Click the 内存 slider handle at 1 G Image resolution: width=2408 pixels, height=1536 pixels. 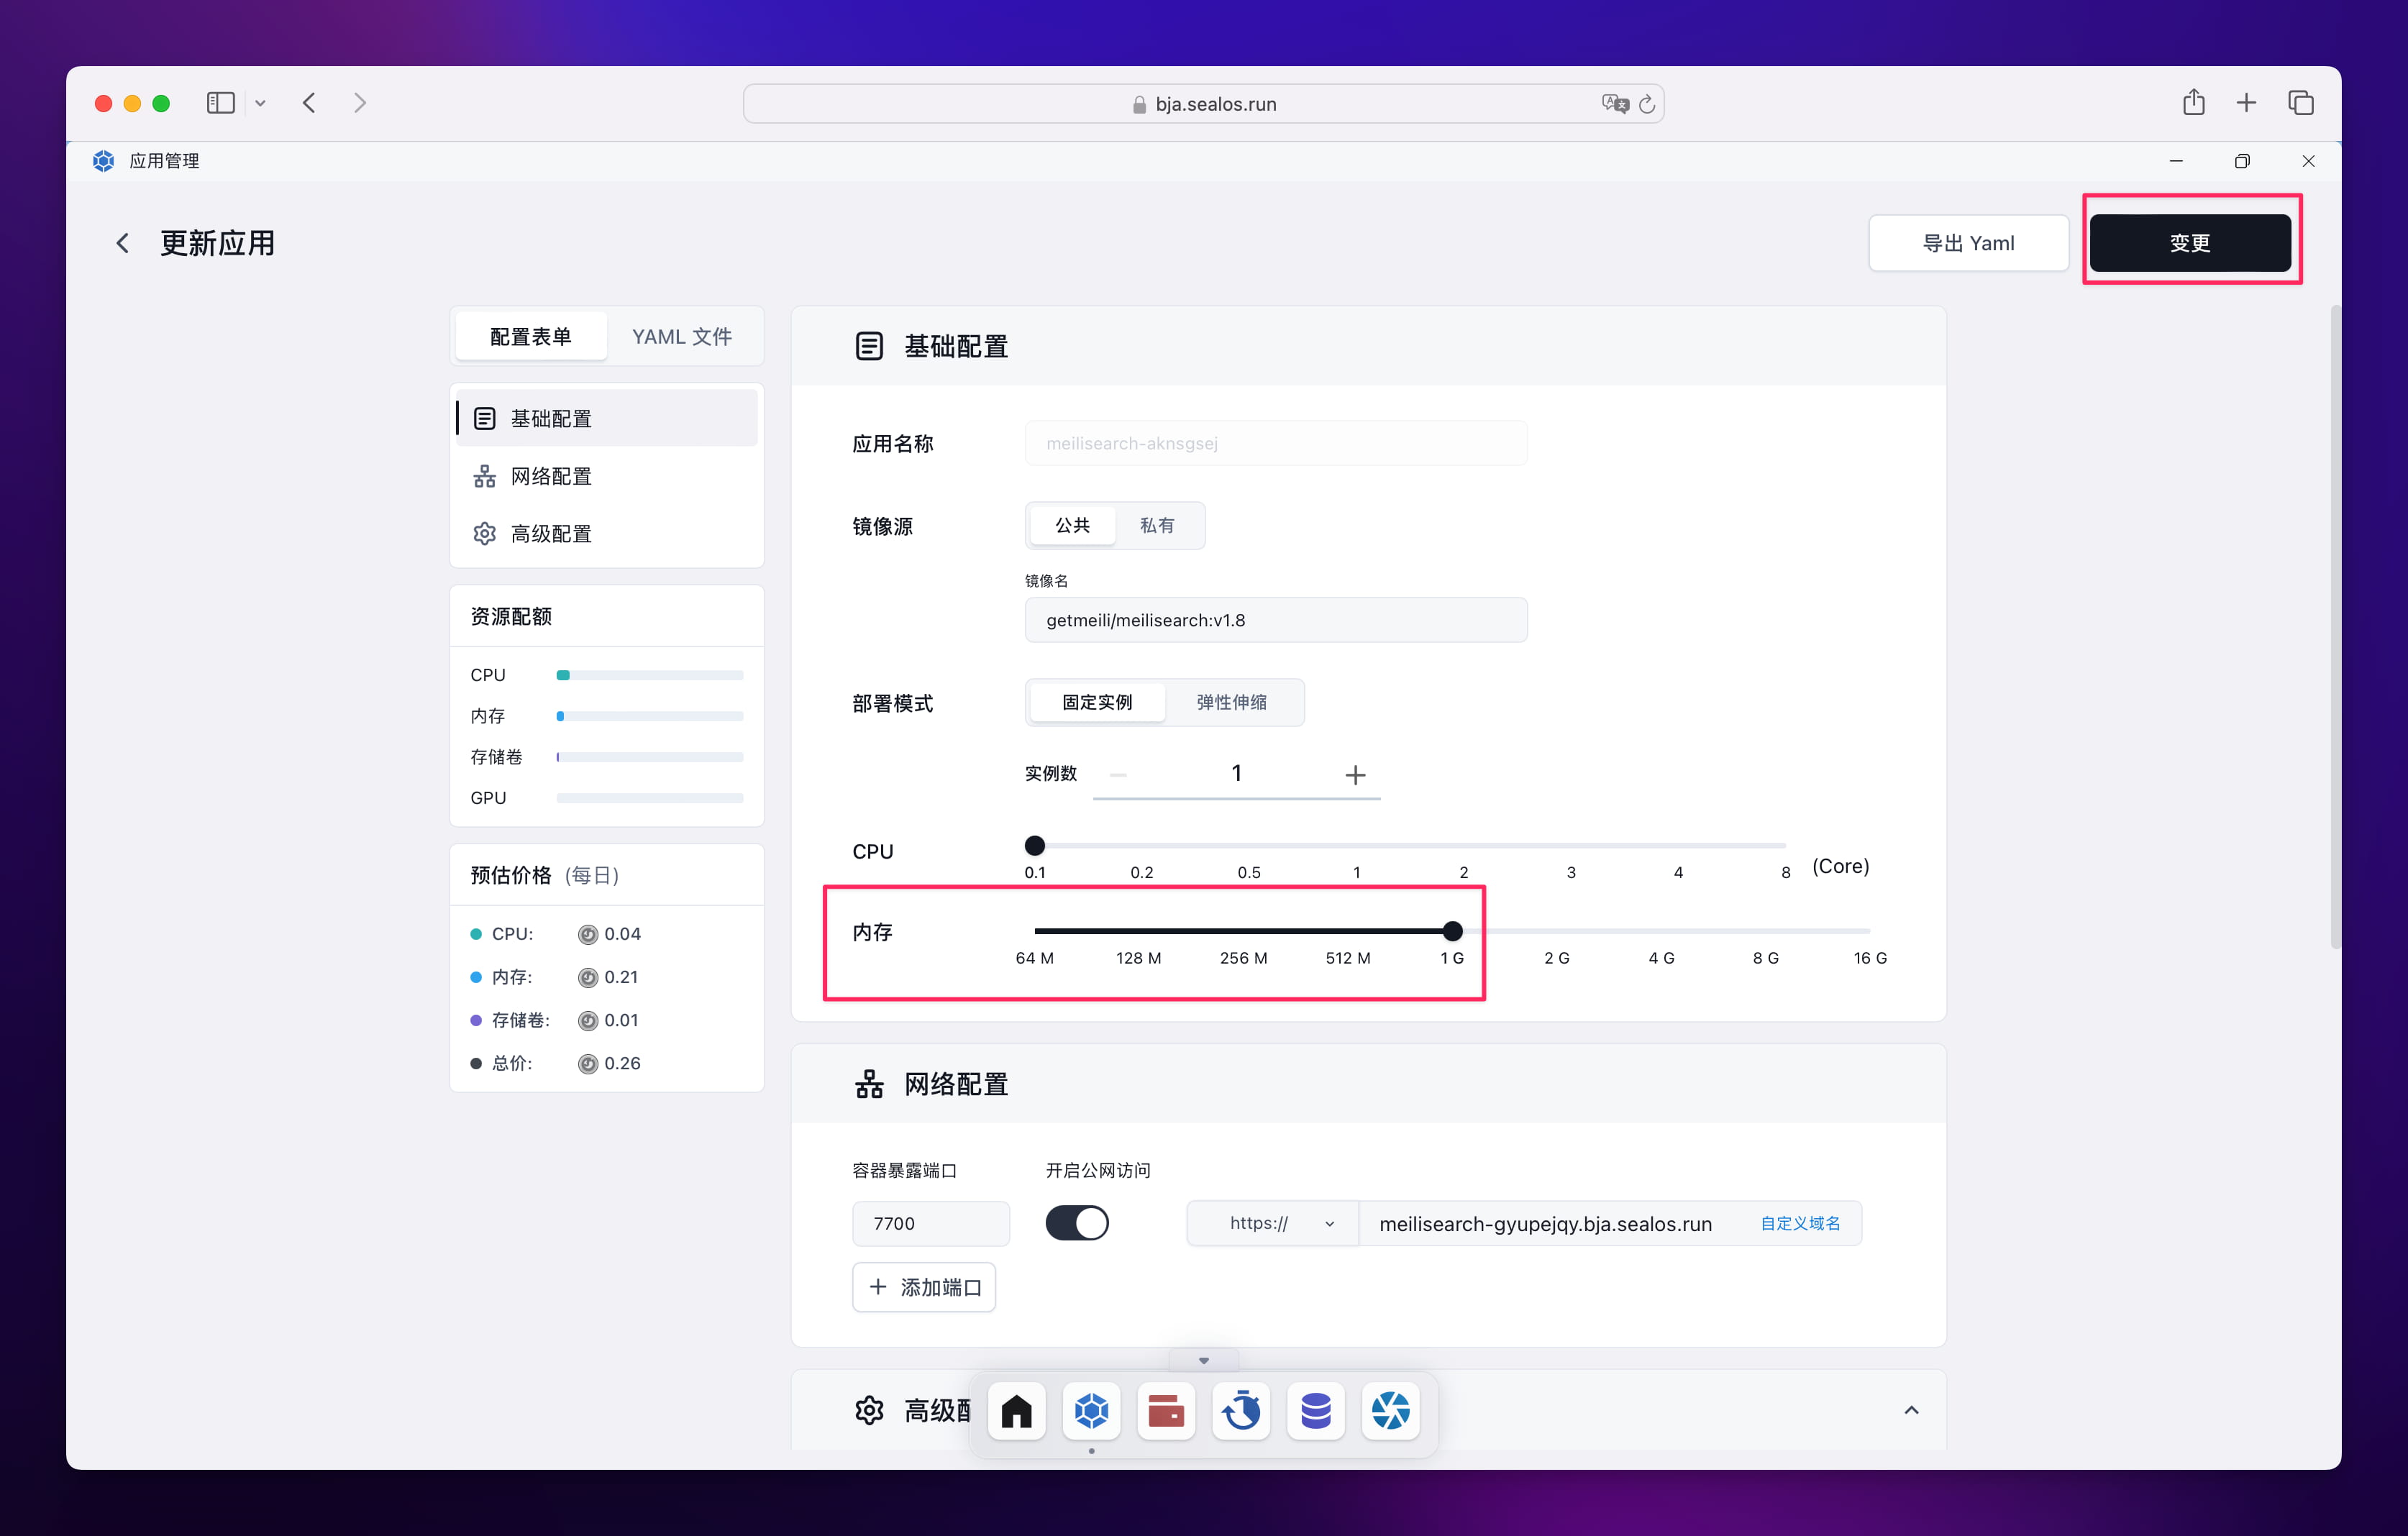(1453, 932)
